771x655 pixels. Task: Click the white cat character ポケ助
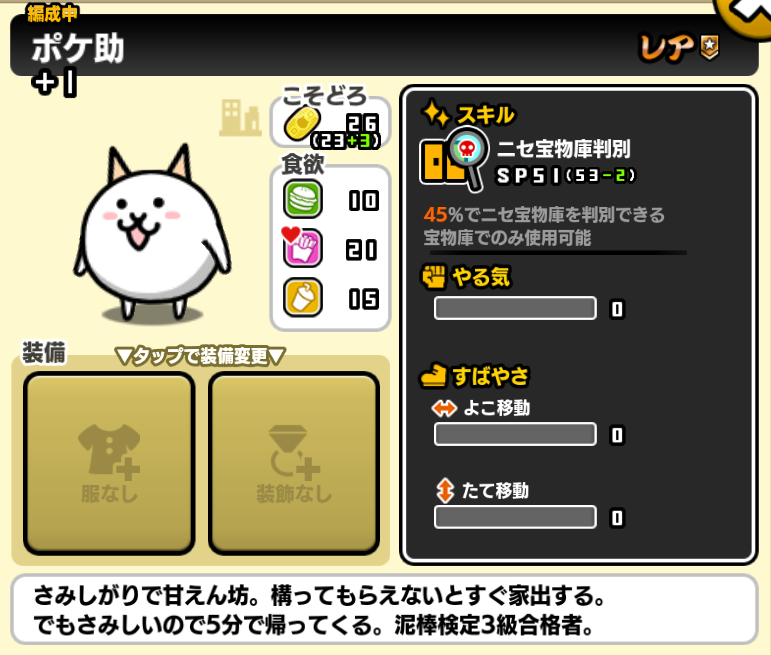coord(152,233)
